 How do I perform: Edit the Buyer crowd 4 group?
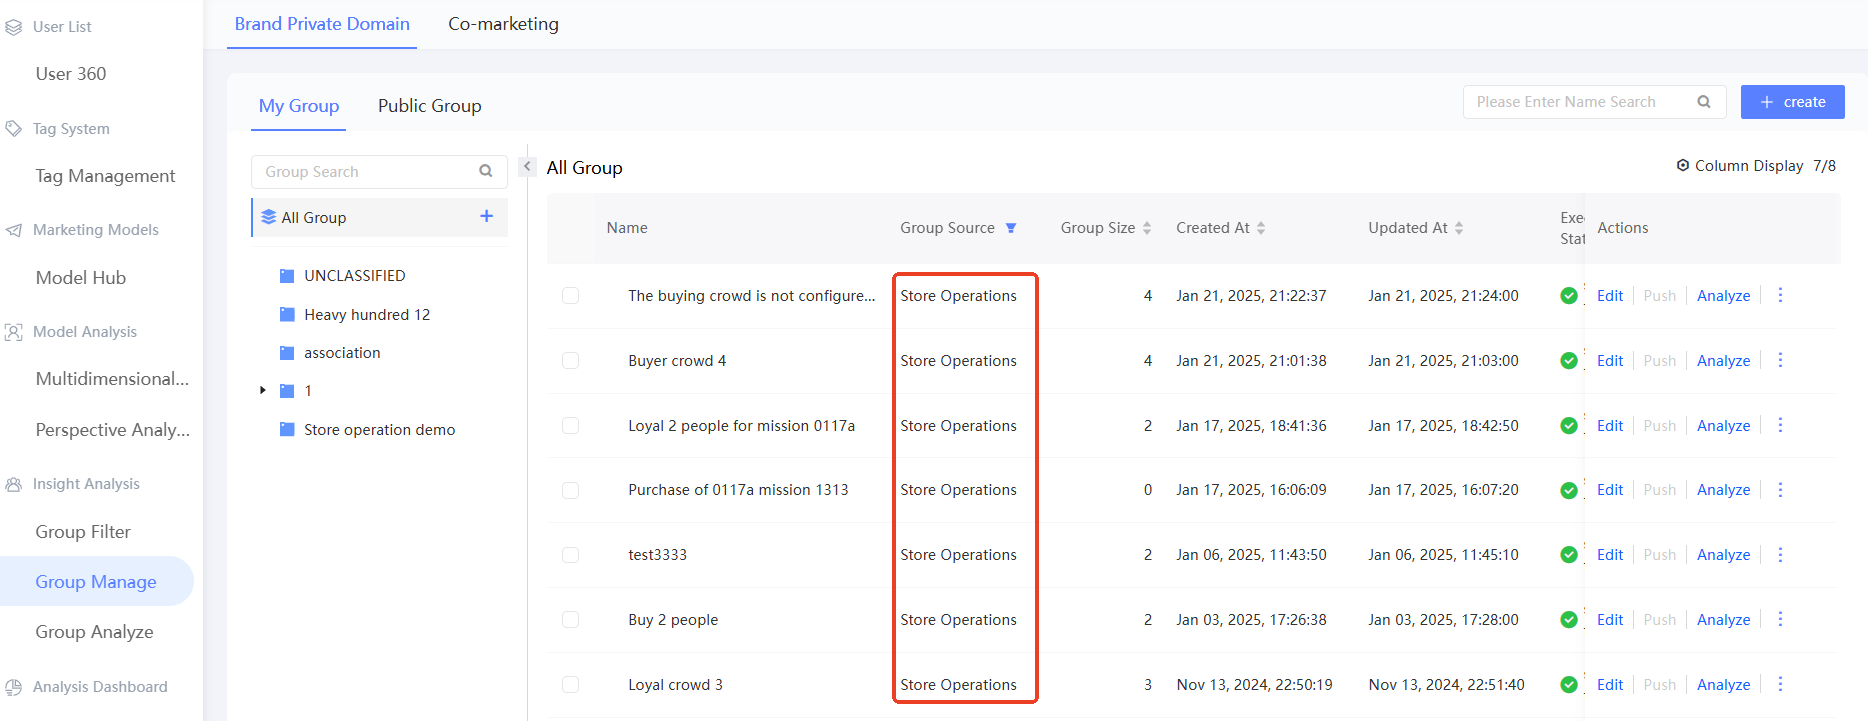click(1610, 361)
